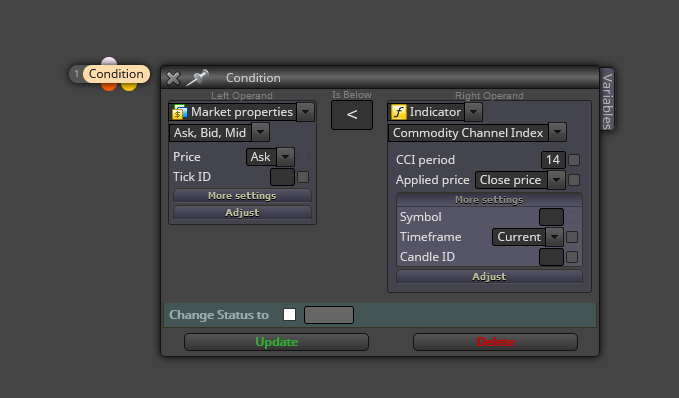Open the Timeframe Current dropdown
Image resolution: width=679 pixels, height=398 pixels.
click(x=554, y=237)
